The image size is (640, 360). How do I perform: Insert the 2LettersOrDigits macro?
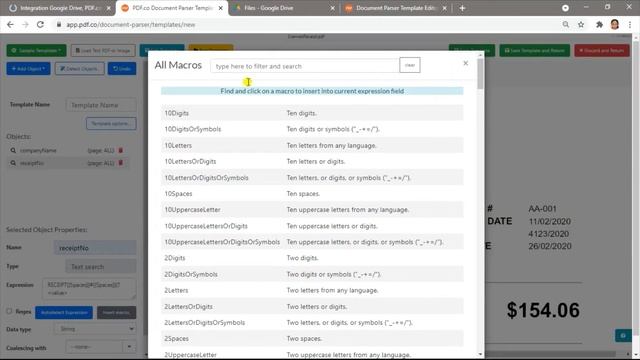pos(312,306)
